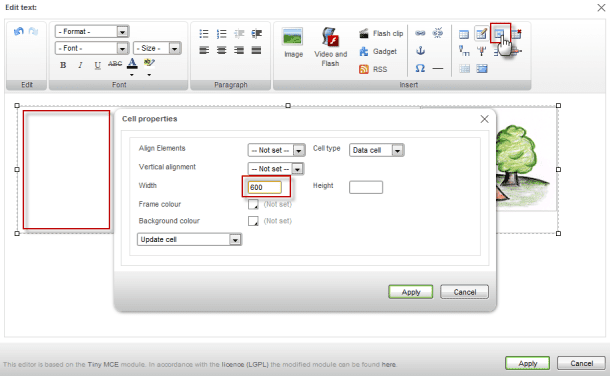The width and height of the screenshot is (610, 376).
Task: Insert Video and Flash content
Action: [x=330, y=47]
